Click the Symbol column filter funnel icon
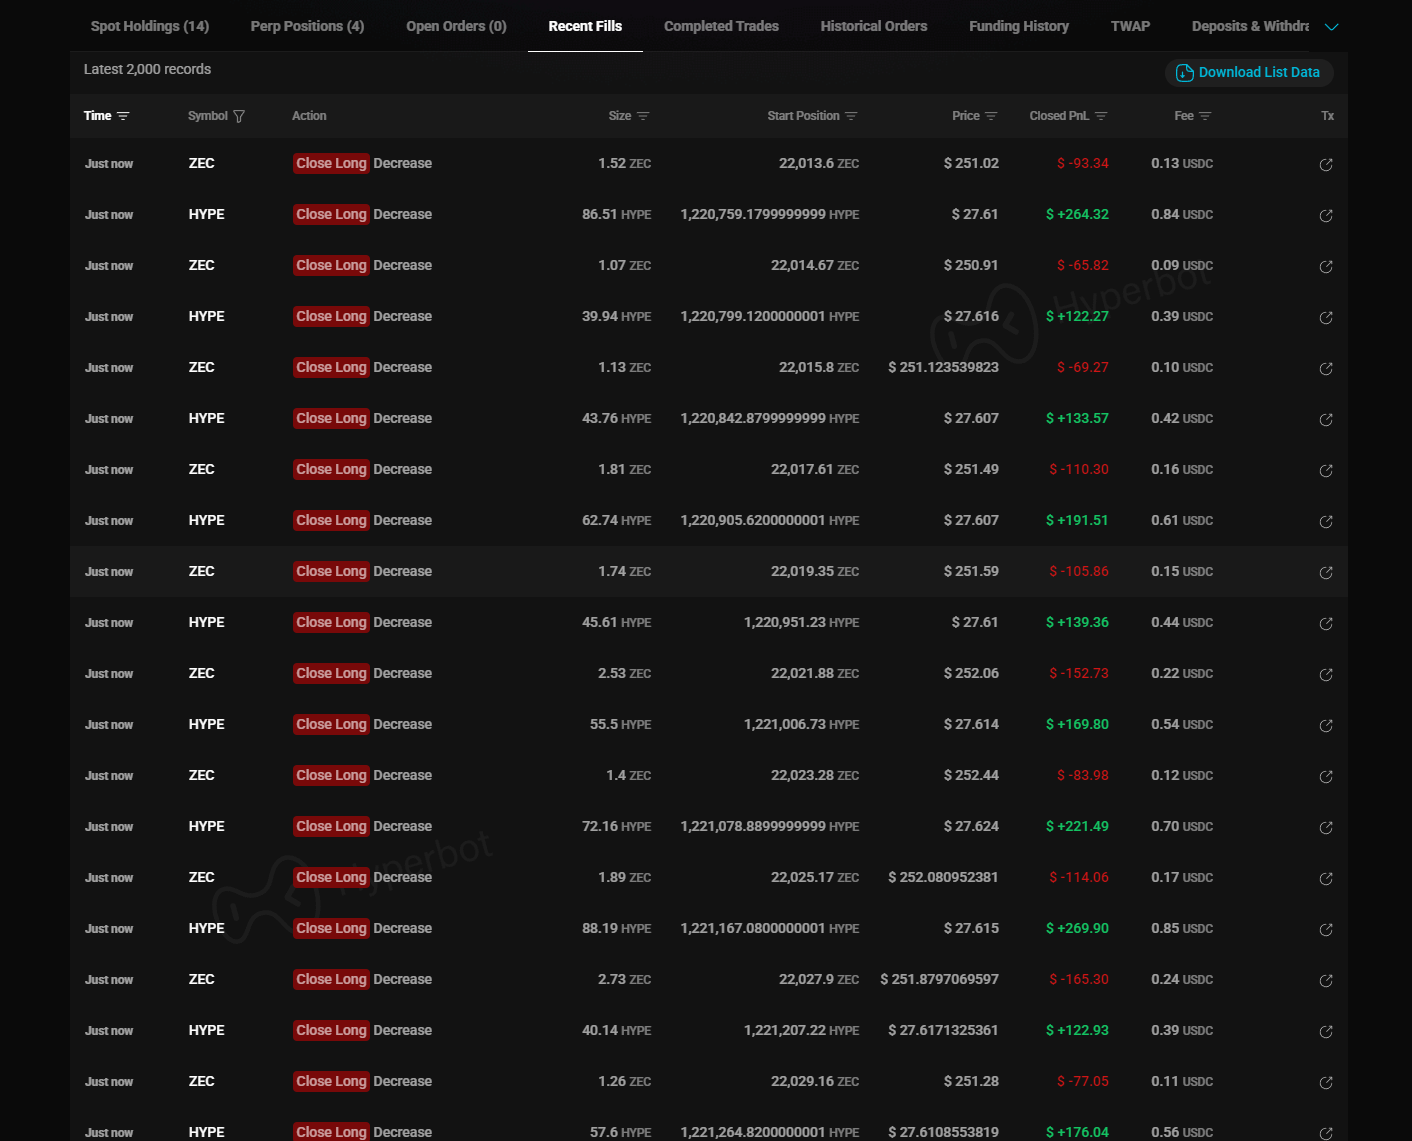The height and width of the screenshot is (1141, 1412). click(239, 116)
